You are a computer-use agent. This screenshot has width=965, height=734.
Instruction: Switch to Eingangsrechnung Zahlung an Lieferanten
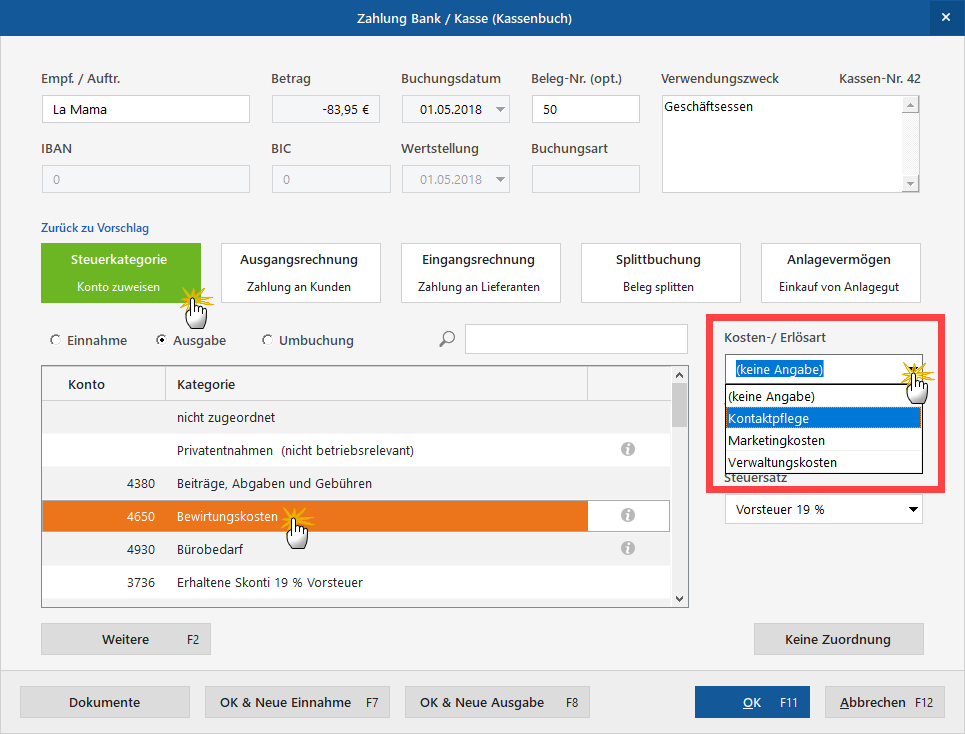pos(481,273)
